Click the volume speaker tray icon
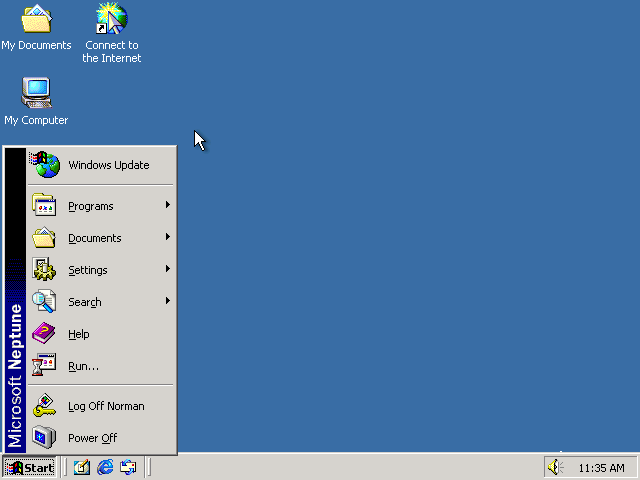640x480 pixels. [x=555, y=467]
